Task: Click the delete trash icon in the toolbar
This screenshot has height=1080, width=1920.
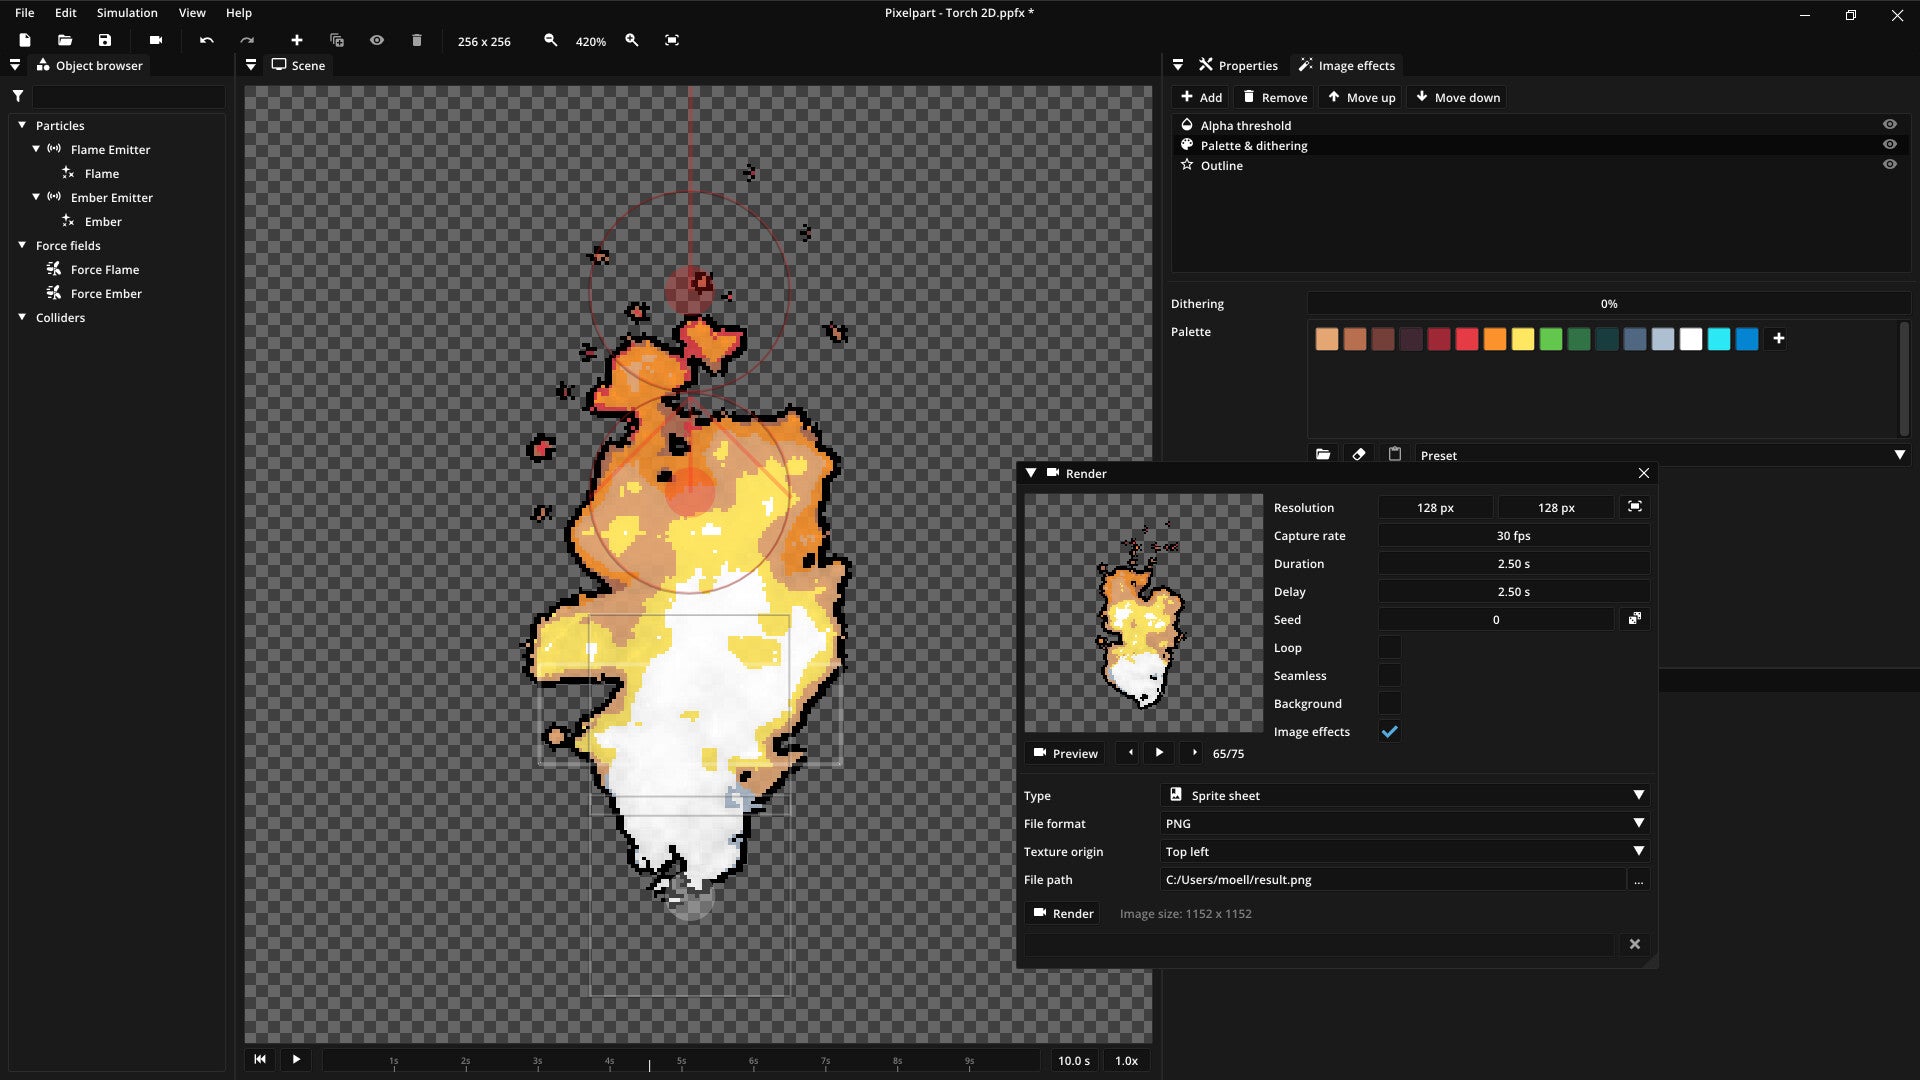Action: click(417, 40)
